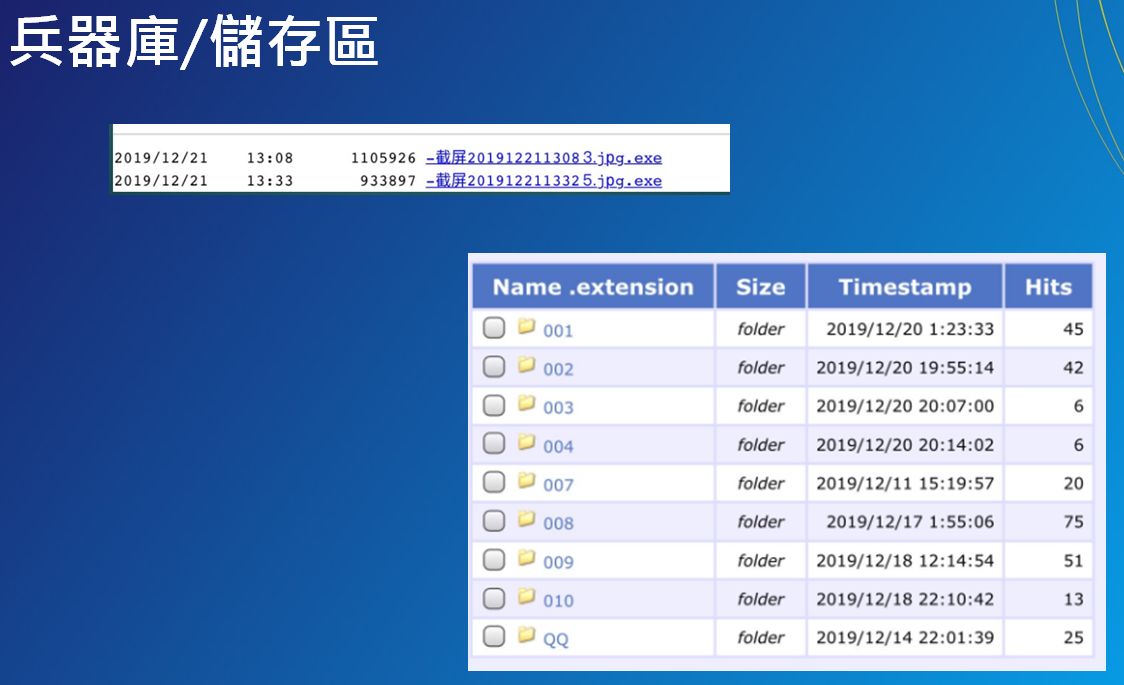This screenshot has width=1124, height=685.
Task: Click the file size 1105926
Action: pyautogui.click(x=383, y=158)
